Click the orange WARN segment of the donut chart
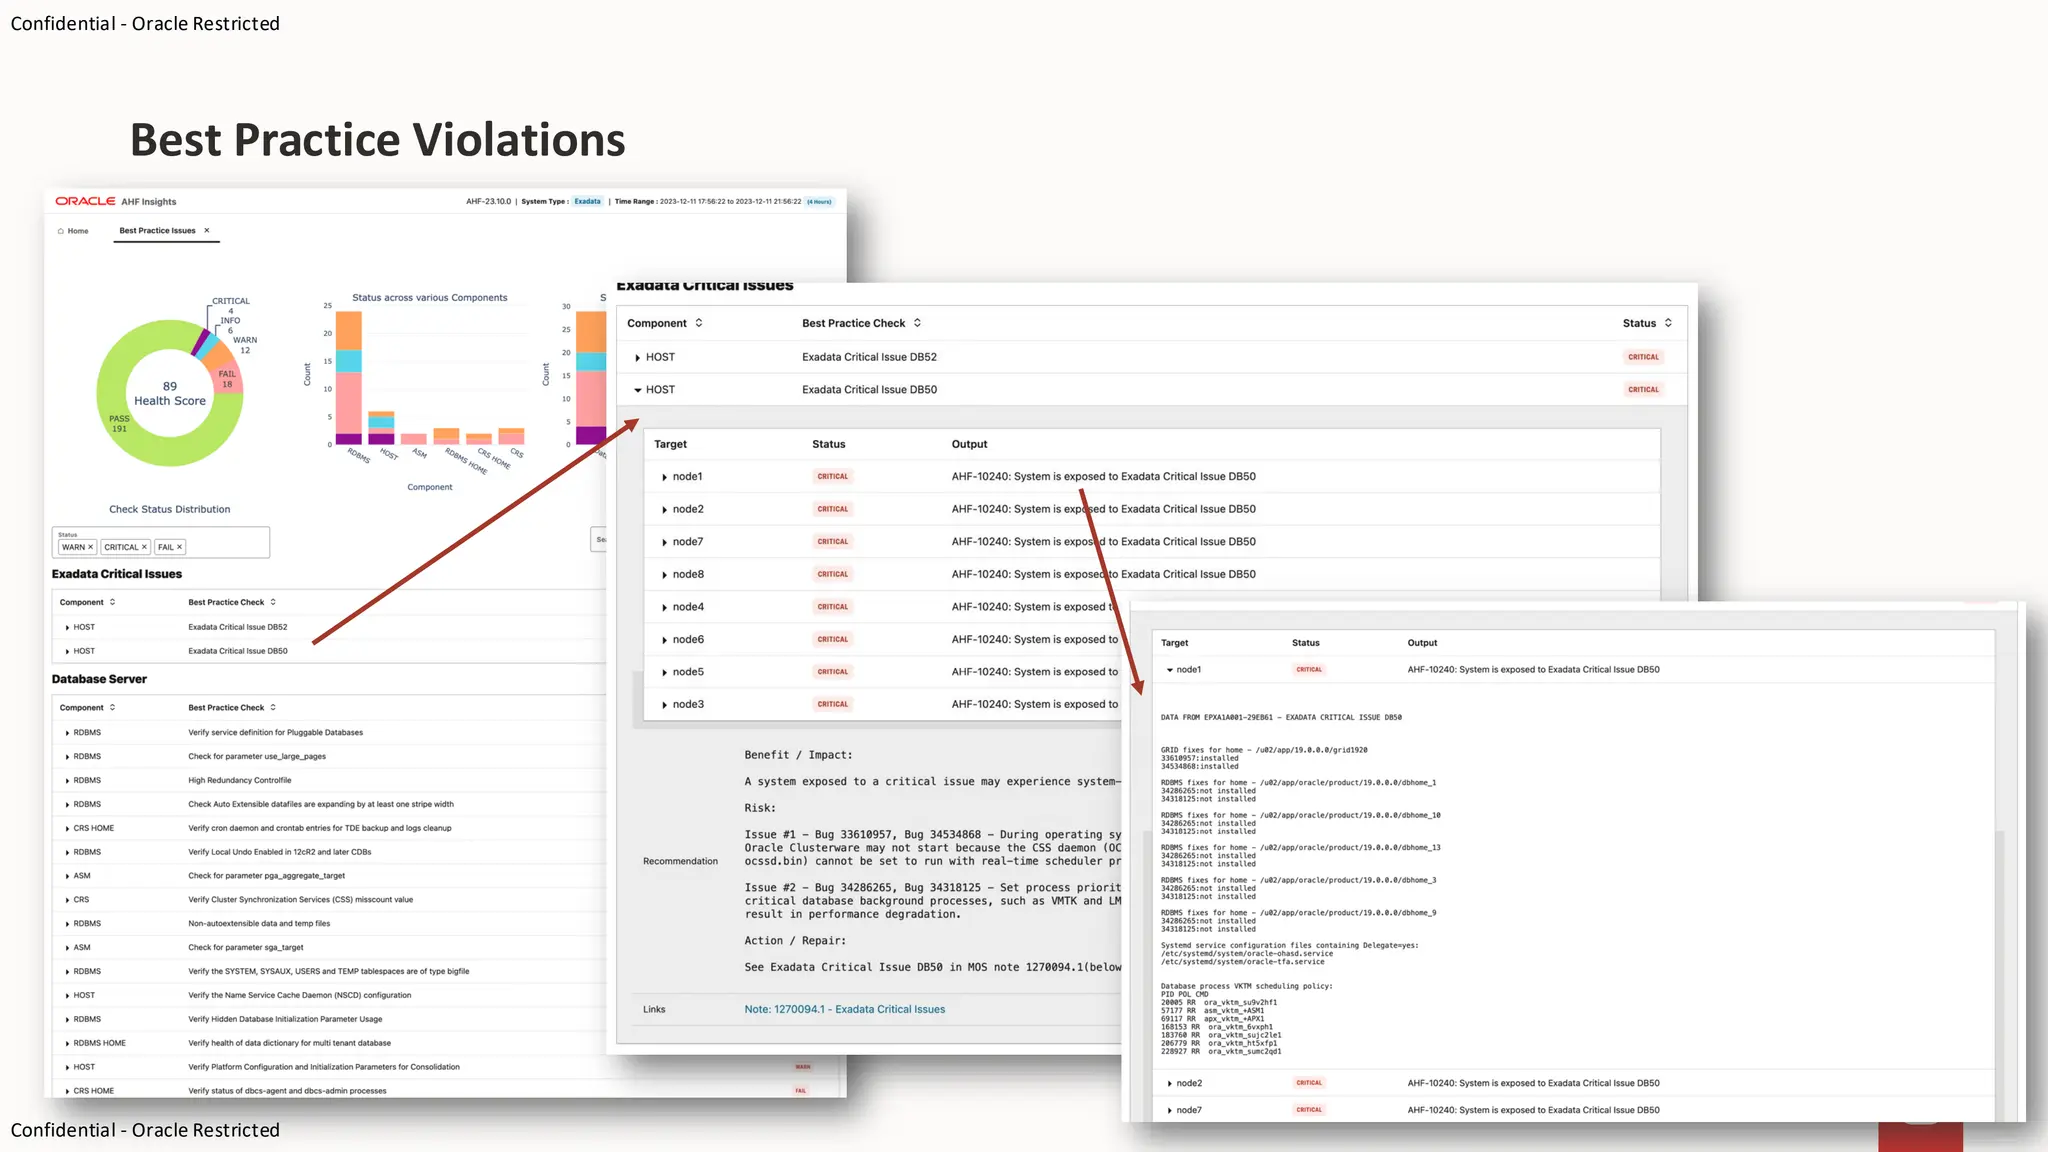This screenshot has width=2048, height=1152. [x=220, y=354]
